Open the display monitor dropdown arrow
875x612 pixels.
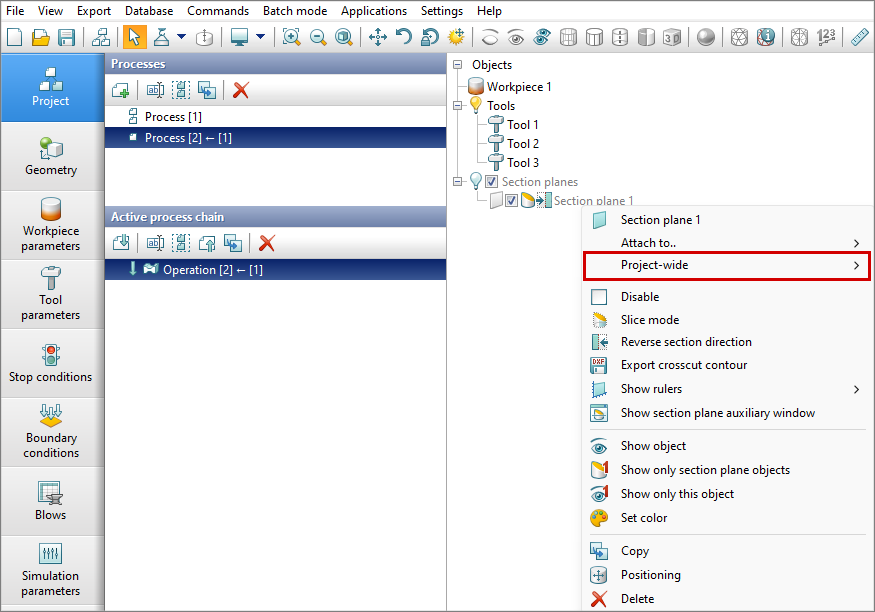(x=260, y=38)
